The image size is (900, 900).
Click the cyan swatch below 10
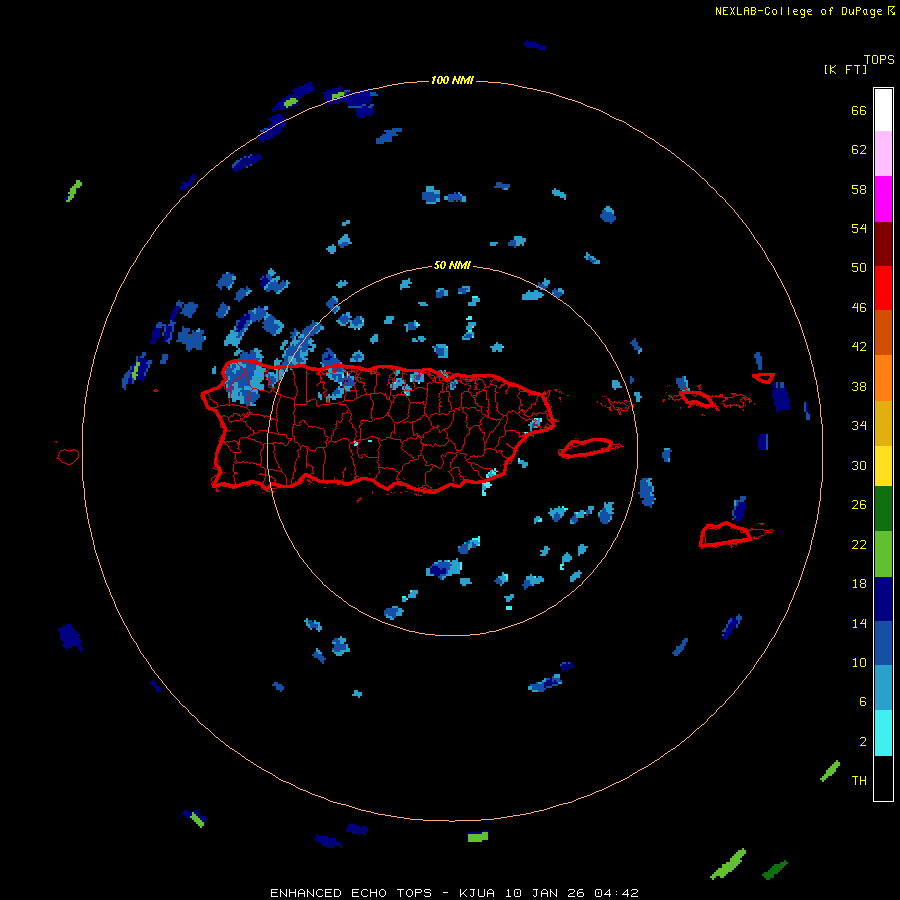pyautogui.click(x=883, y=733)
